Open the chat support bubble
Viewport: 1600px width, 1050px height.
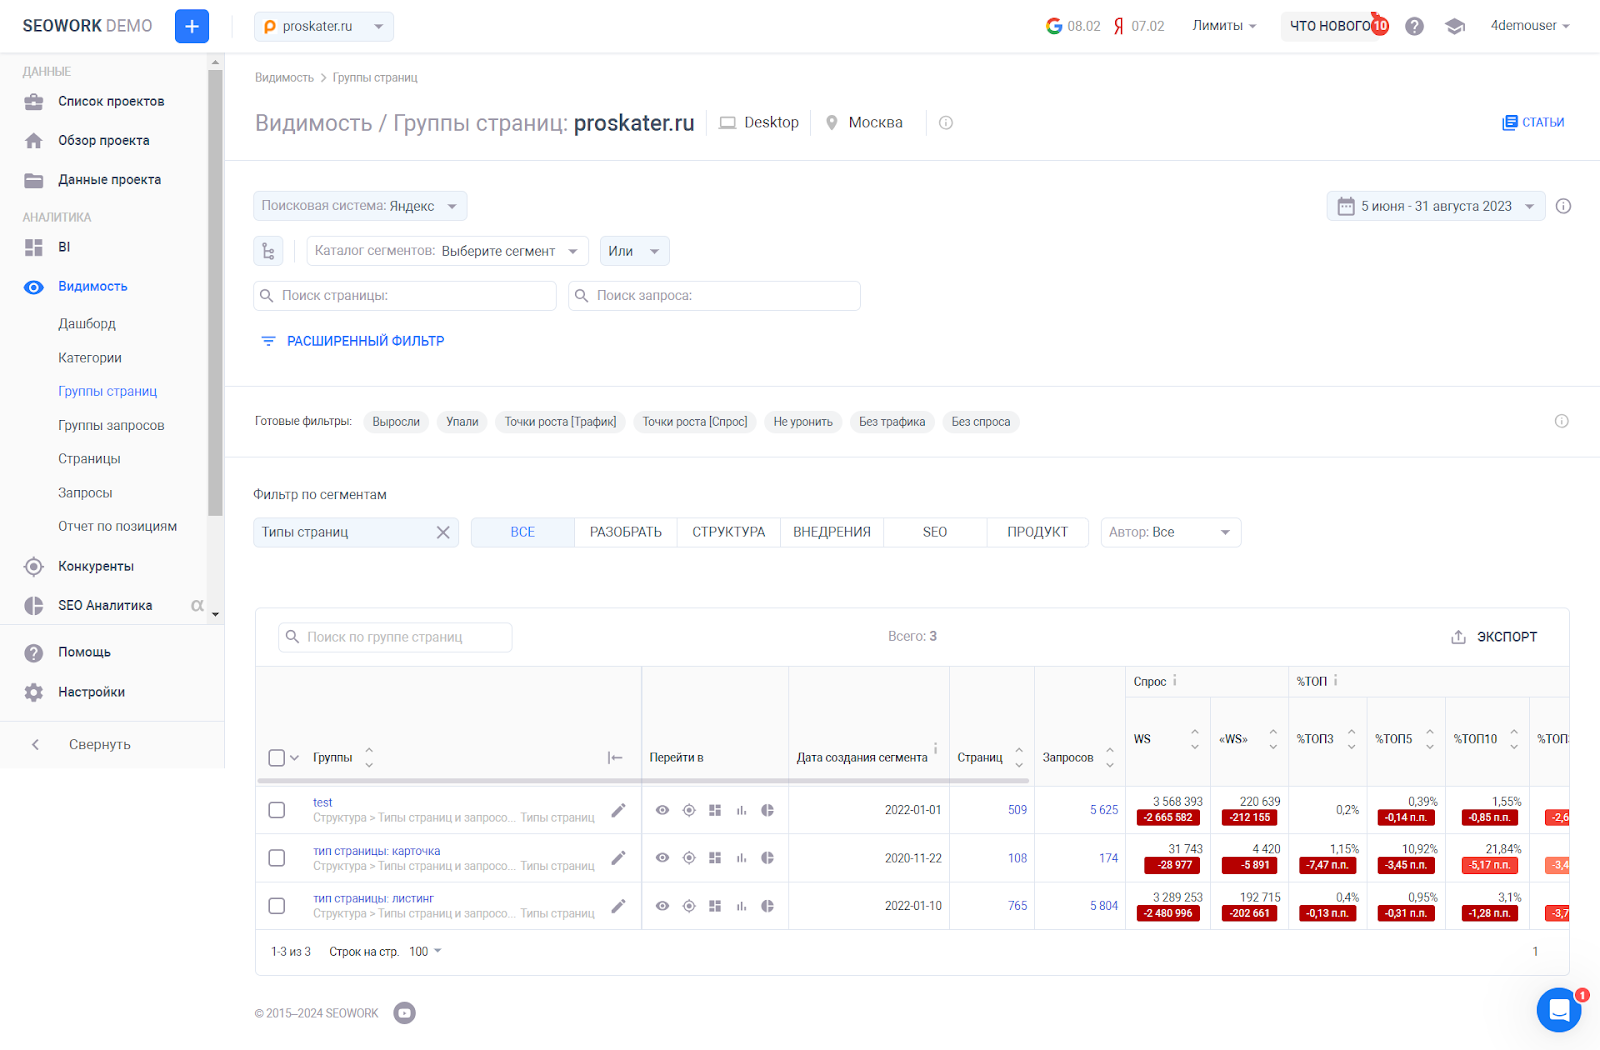pyautogui.click(x=1559, y=1010)
